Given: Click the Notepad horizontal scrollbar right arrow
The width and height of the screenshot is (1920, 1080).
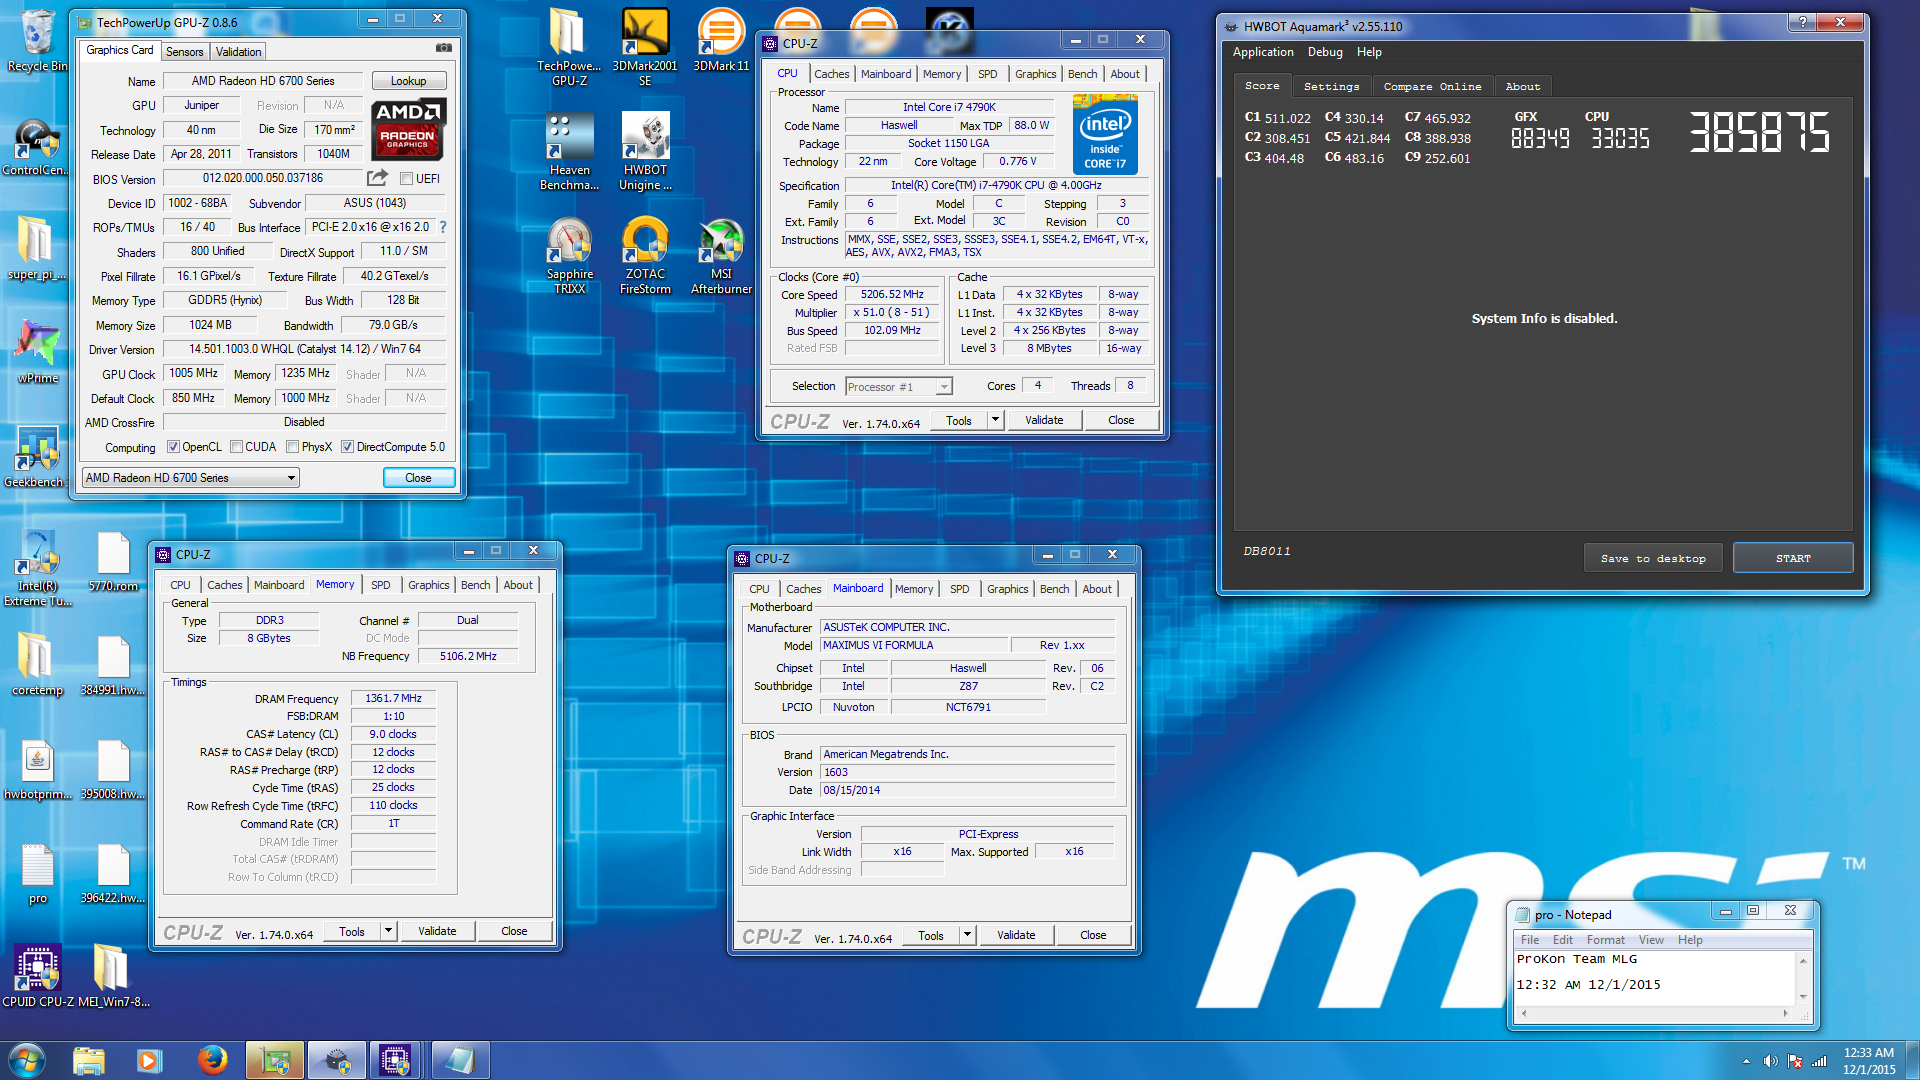Looking at the screenshot, I should 1786,1014.
